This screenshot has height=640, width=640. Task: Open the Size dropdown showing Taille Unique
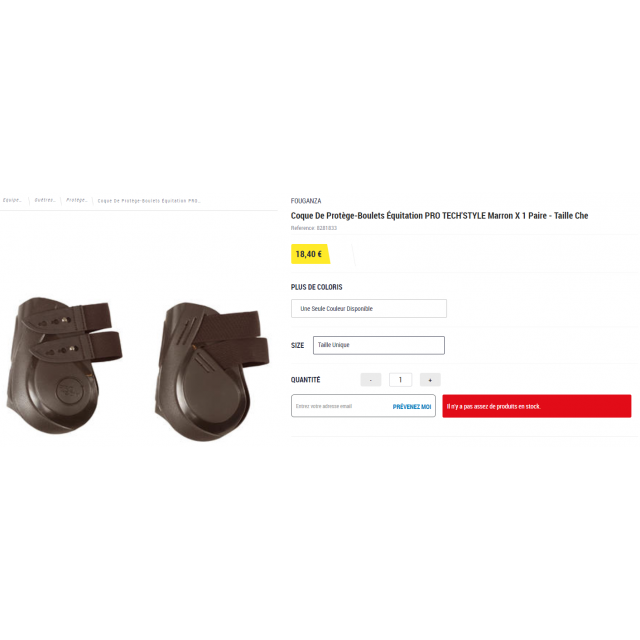point(379,345)
